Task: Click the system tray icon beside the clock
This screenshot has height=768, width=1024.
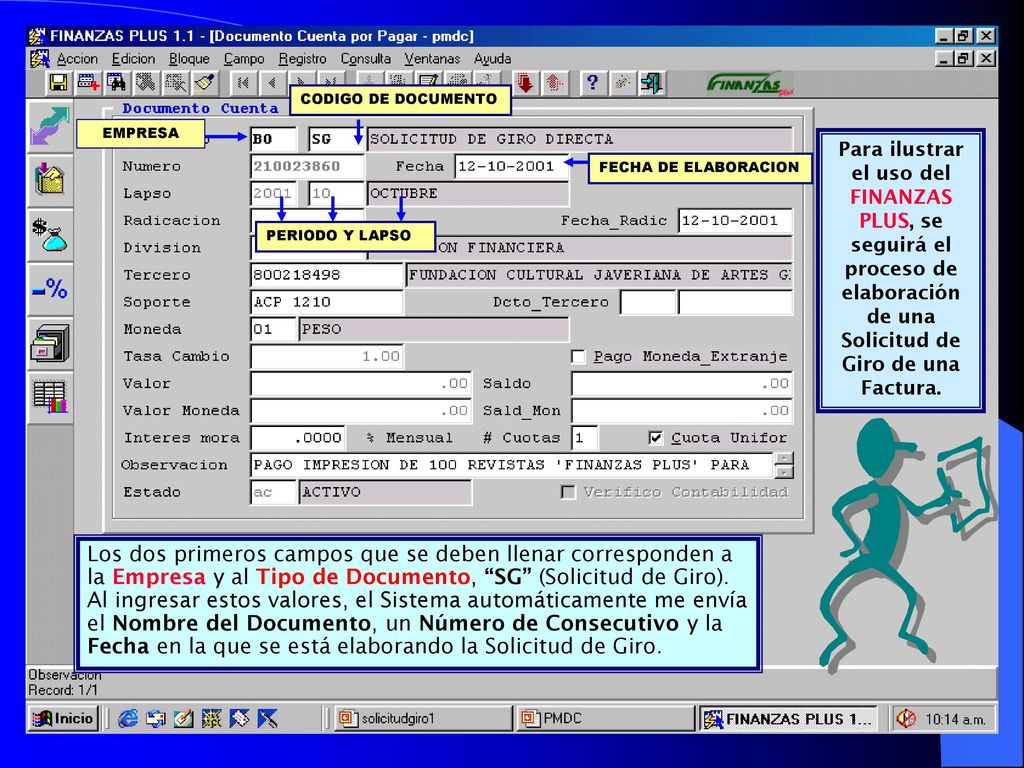Action: pyautogui.click(x=906, y=718)
